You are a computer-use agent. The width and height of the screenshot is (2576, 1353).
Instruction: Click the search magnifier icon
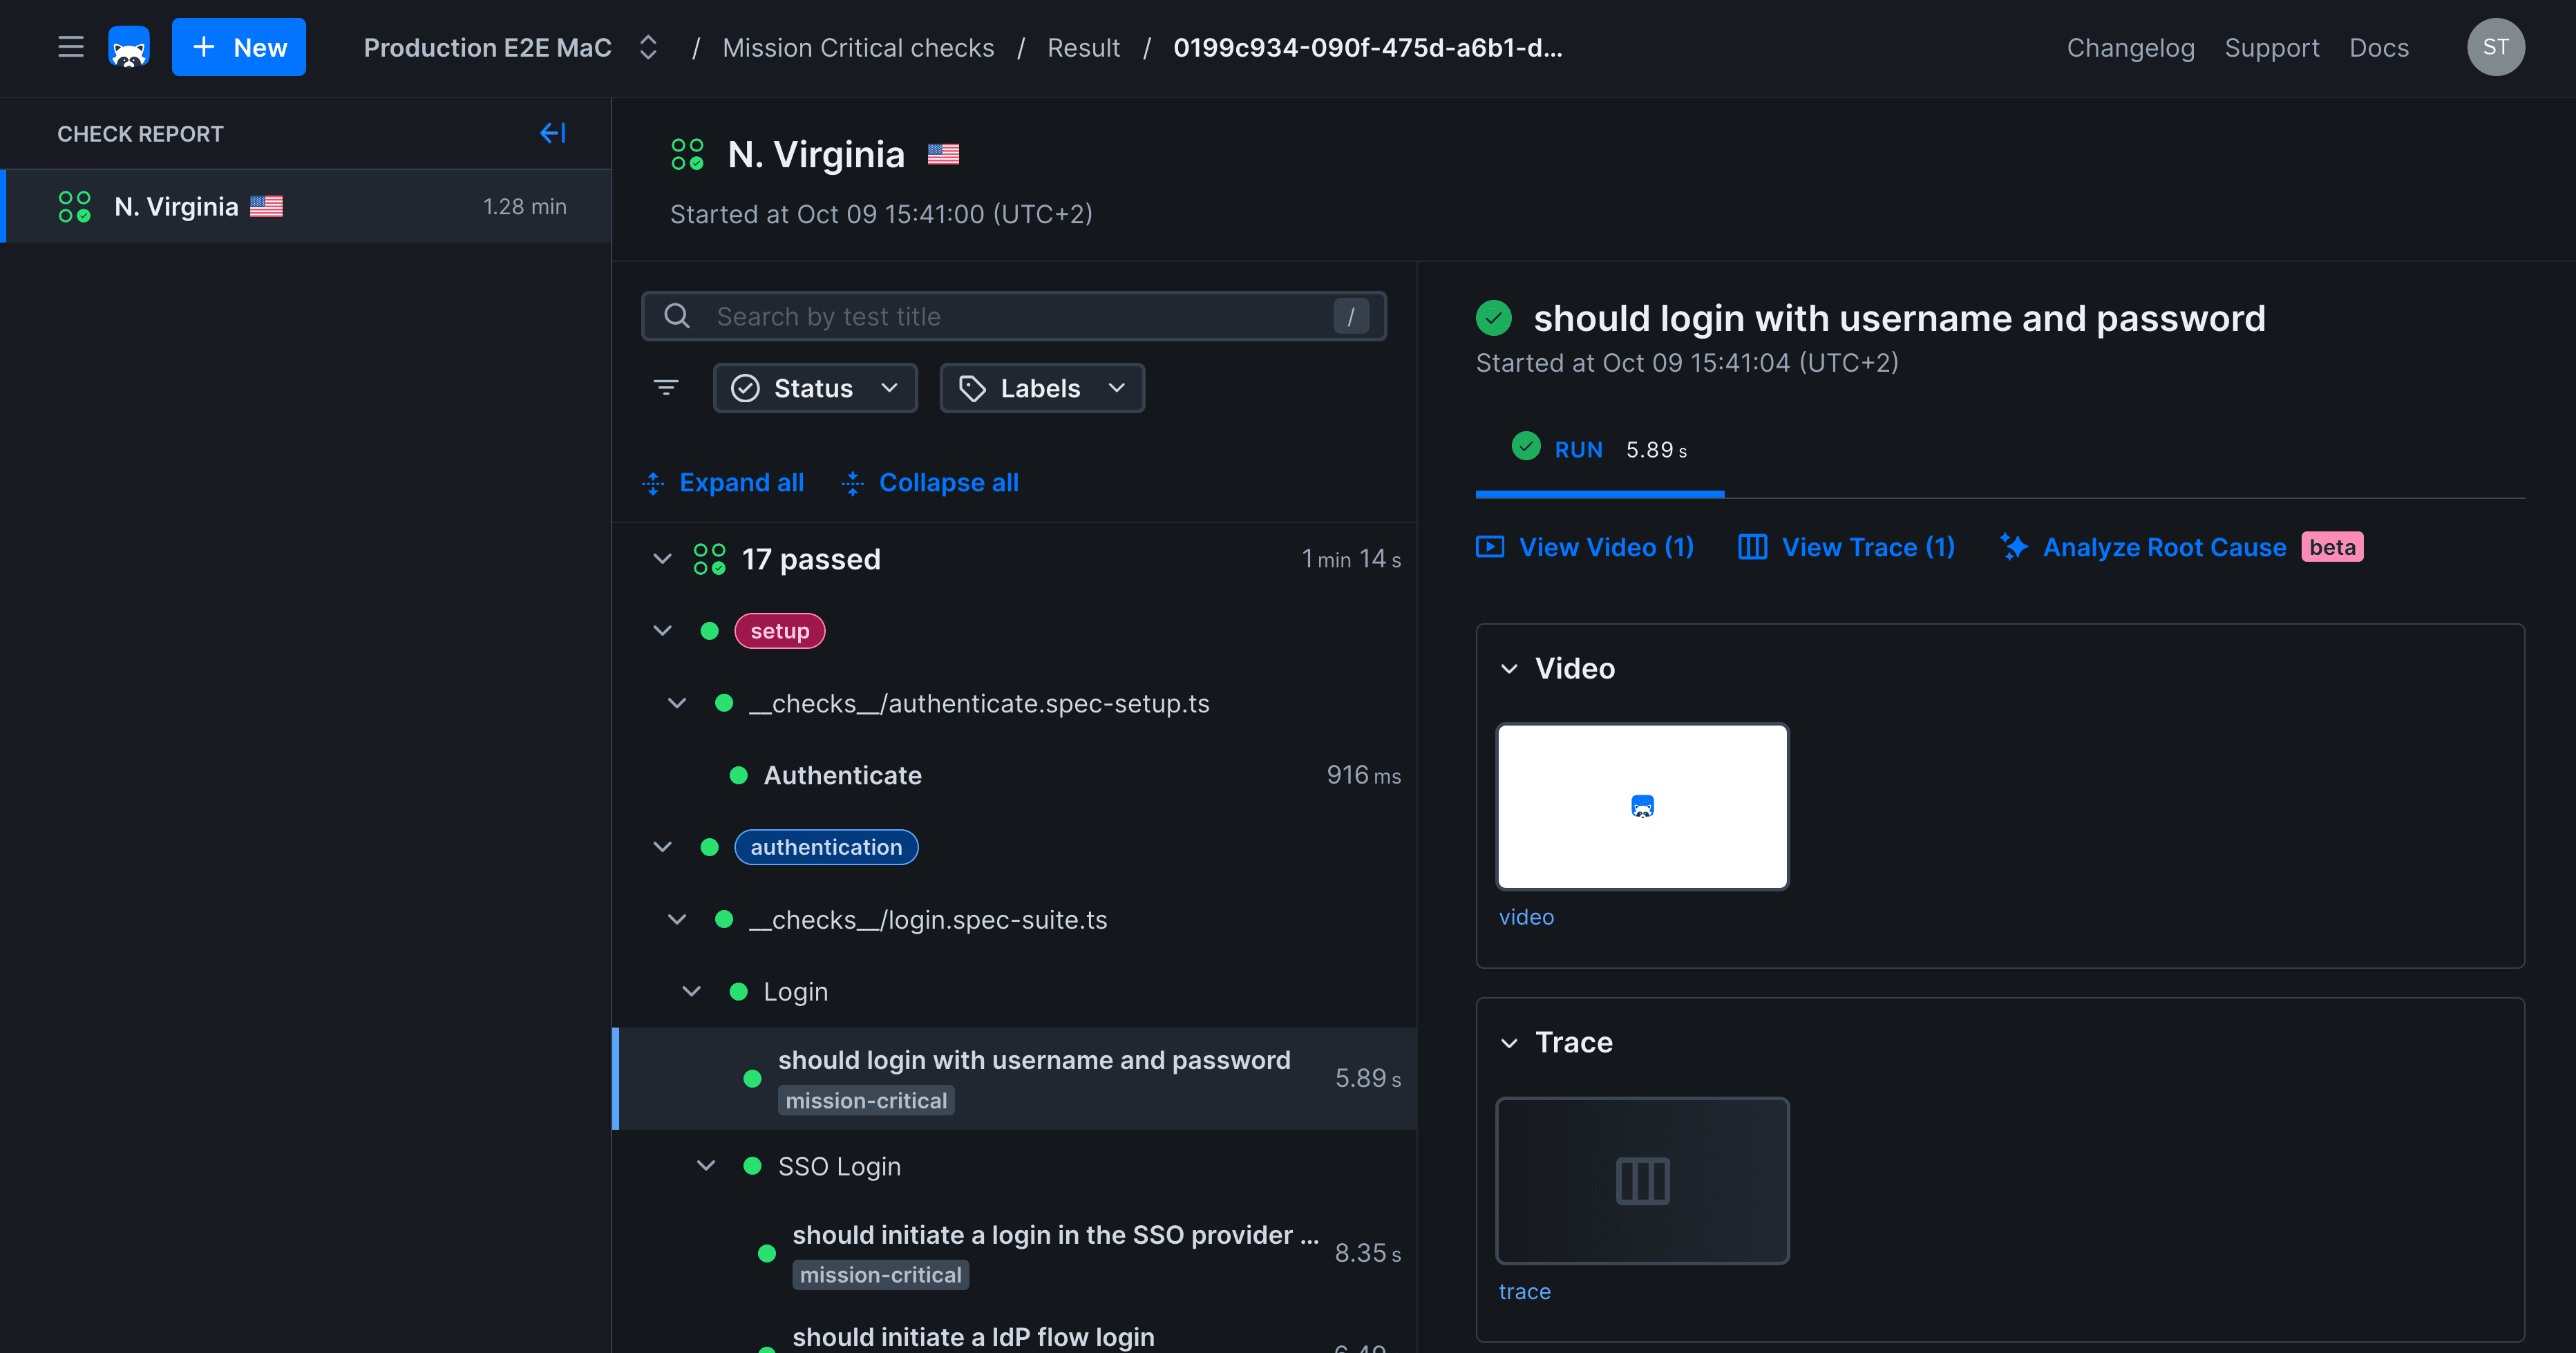tap(677, 316)
